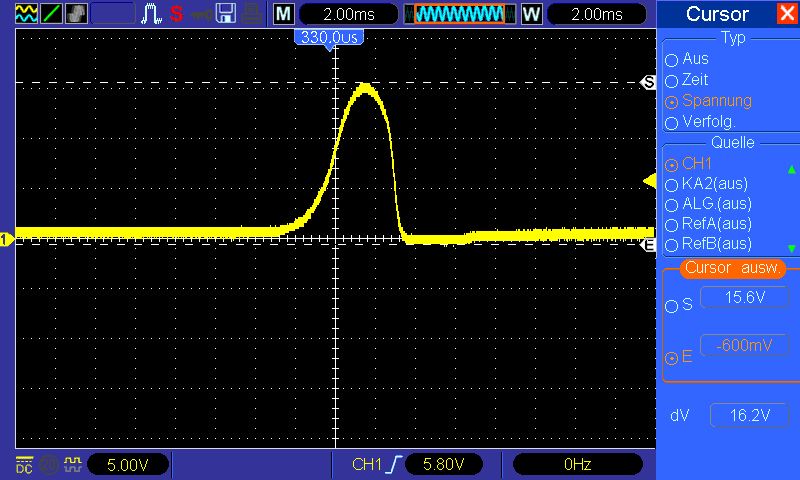Click the DC coupling icon at bottom
Screen dimensions: 800x480
click(24, 464)
